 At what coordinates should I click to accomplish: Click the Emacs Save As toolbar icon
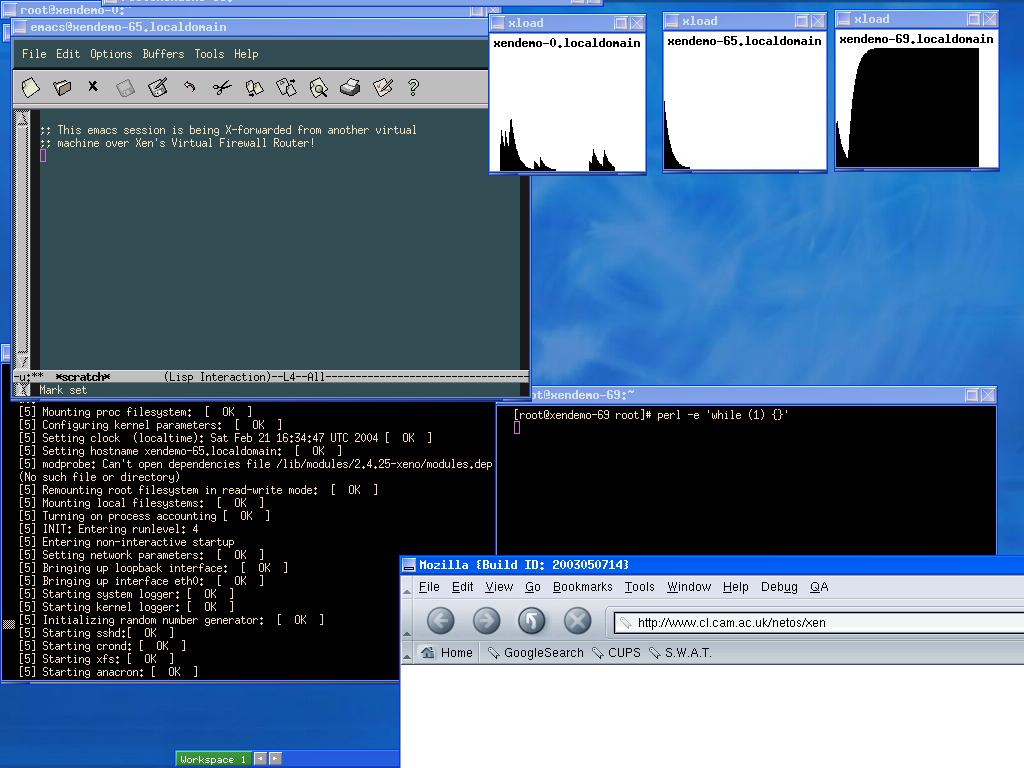coord(157,87)
